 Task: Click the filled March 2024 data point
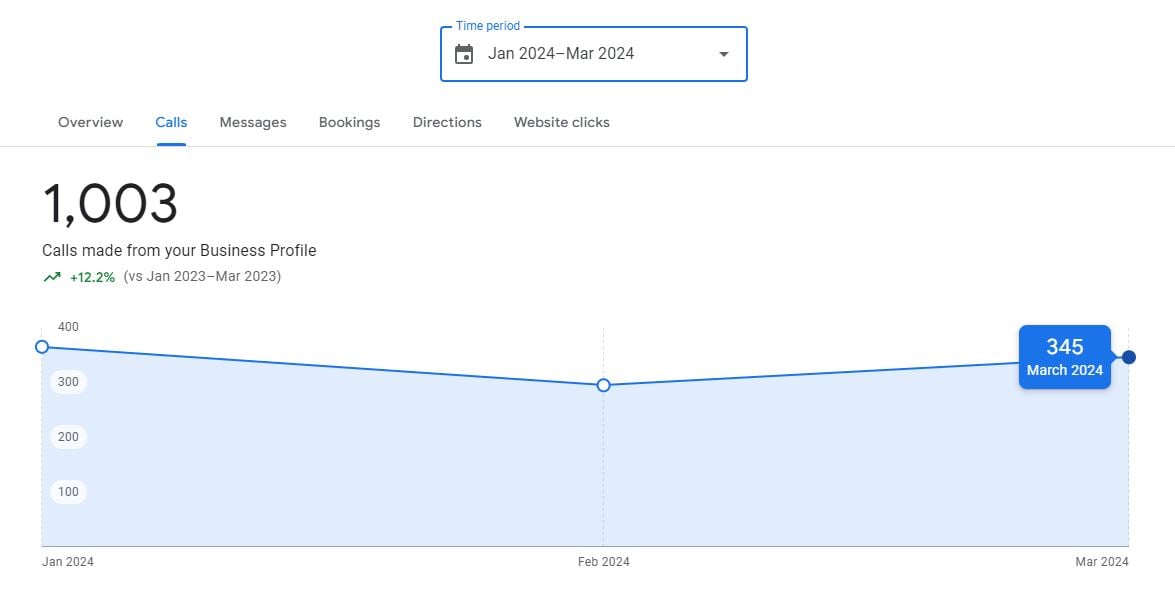click(1129, 357)
